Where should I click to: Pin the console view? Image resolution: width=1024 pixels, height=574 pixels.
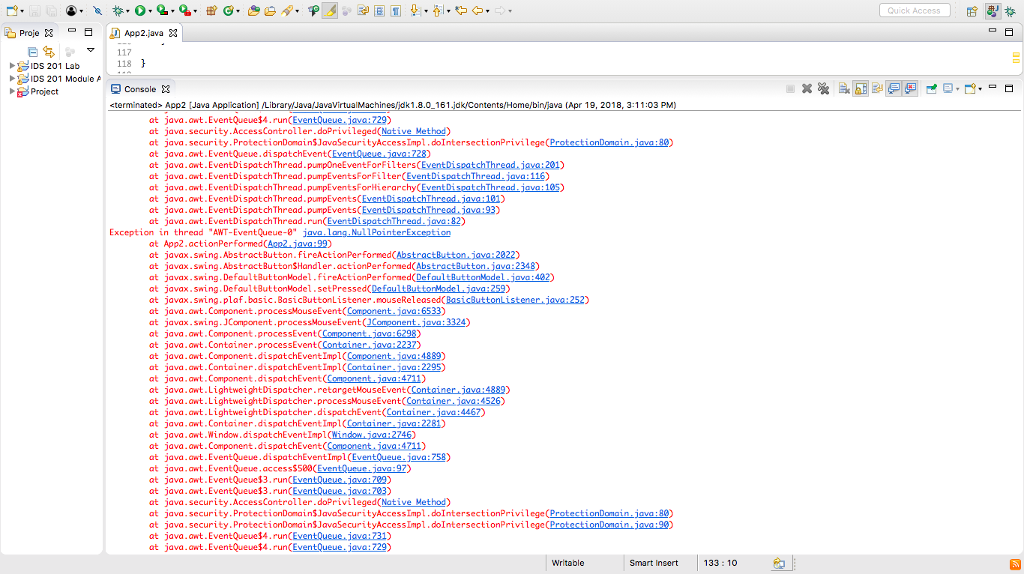(x=930, y=88)
